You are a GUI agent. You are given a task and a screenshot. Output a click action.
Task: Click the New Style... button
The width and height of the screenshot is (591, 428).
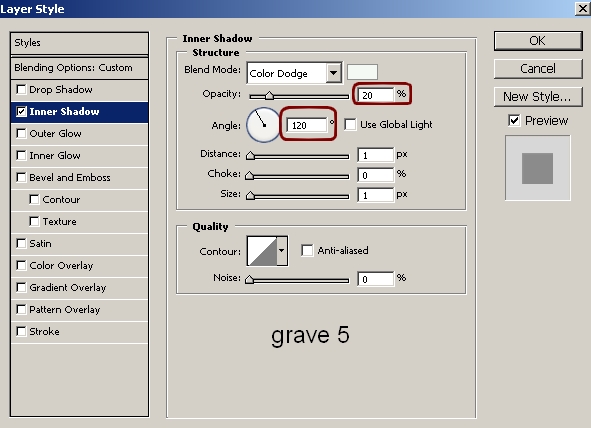538,97
